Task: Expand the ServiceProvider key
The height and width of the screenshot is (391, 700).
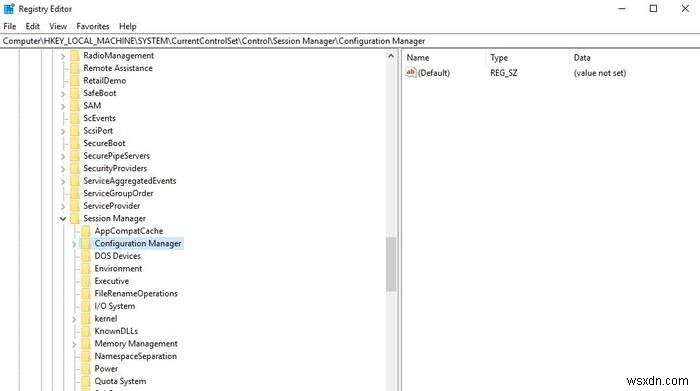Action: [x=63, y=206]
